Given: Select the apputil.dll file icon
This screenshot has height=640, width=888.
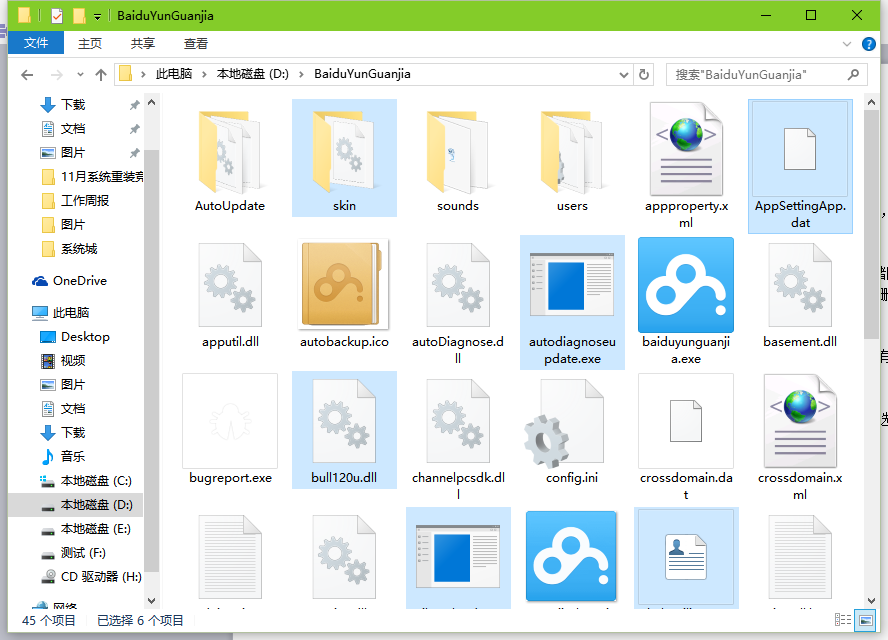Looking at the screenshot, I should pos(230,285).
